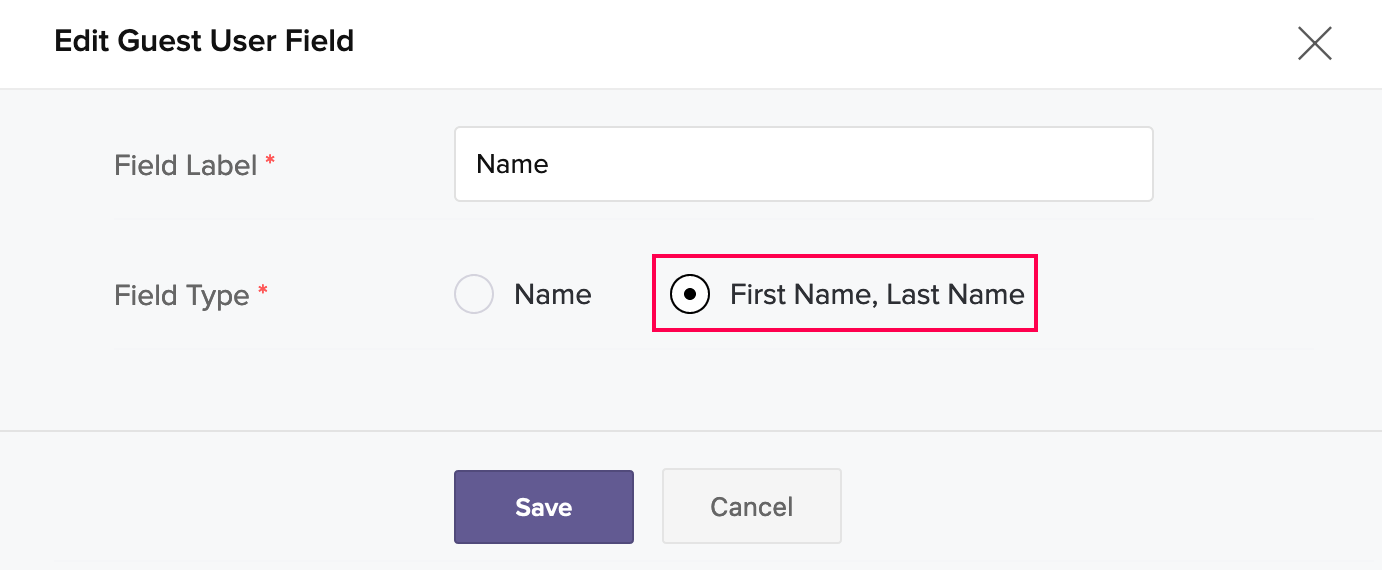Click the dialog title "Edit Guest User Field"

point(204,42)
